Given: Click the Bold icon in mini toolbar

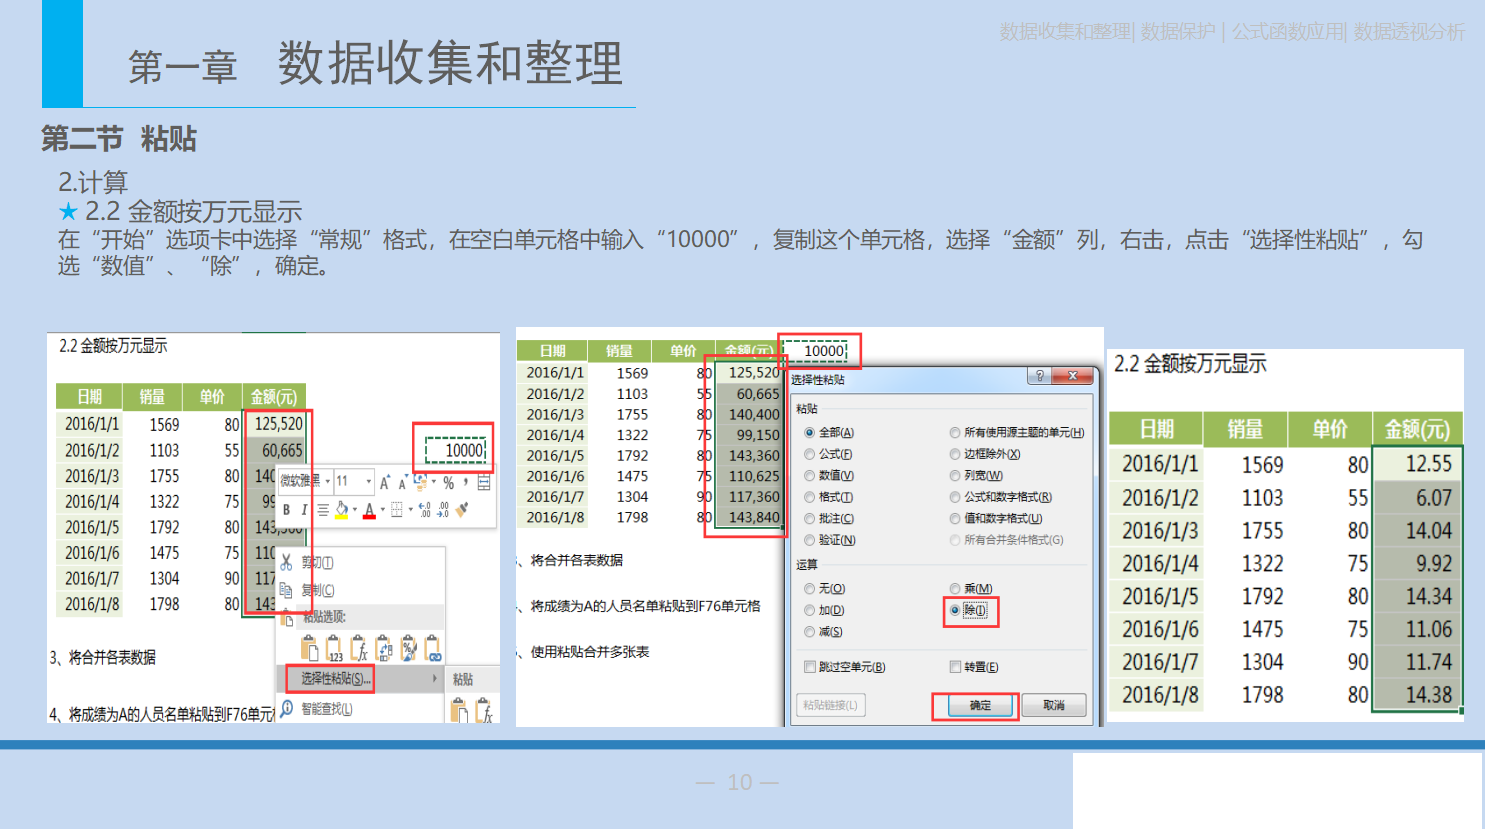Looking at the screenshot, I should (x=286, y=510).
